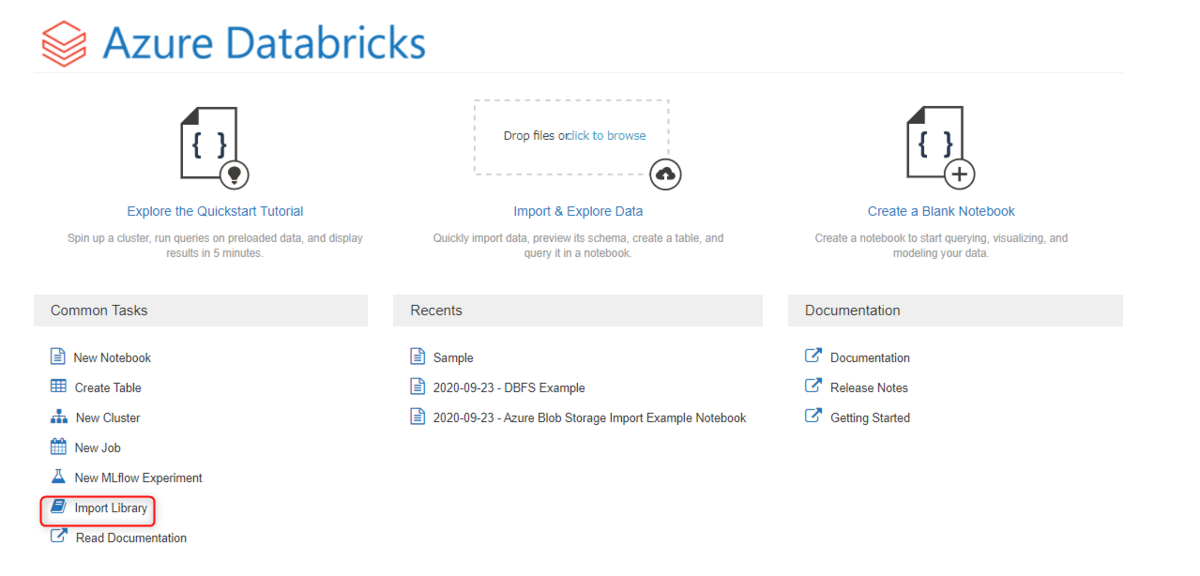1200x576 pixels.
Task: Click the Common Tasks section header
Action: point(201,310)
